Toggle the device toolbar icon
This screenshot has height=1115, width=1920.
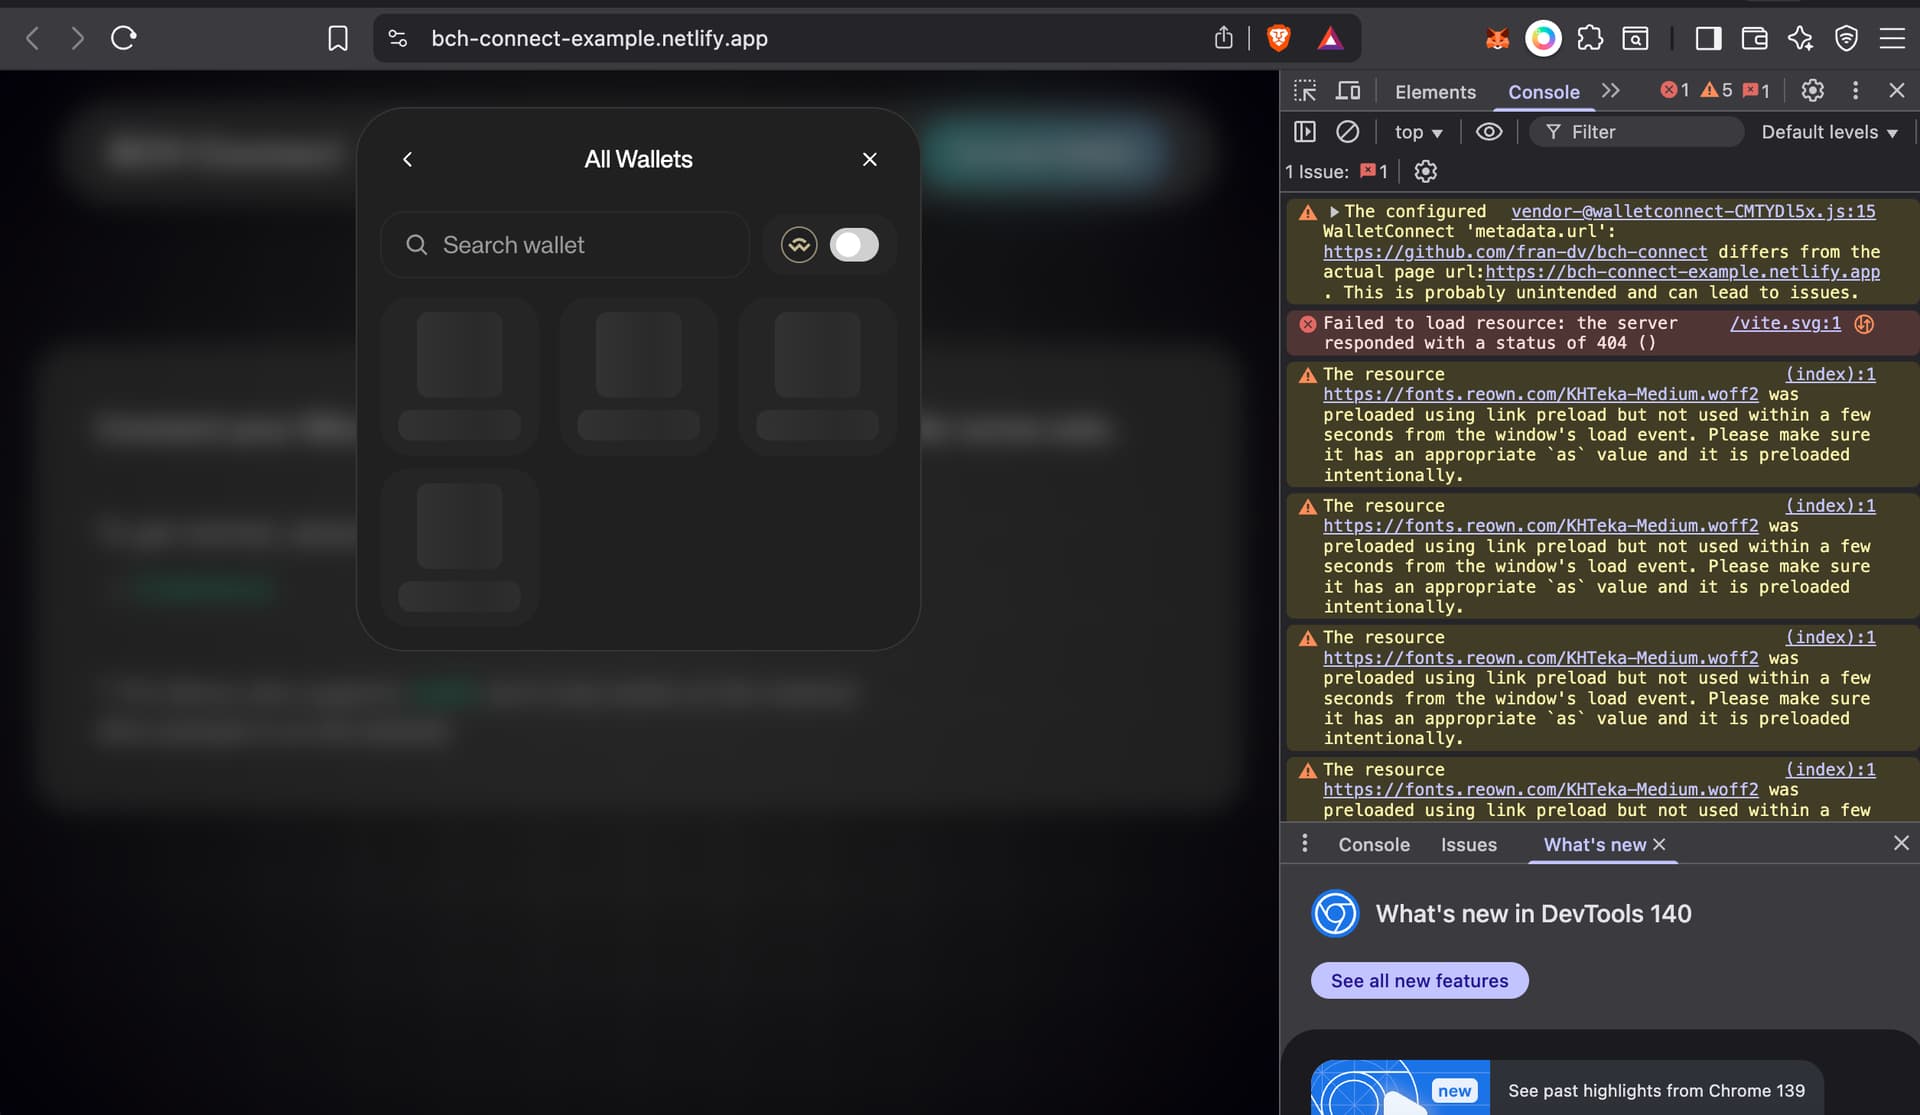point(1348,91)
